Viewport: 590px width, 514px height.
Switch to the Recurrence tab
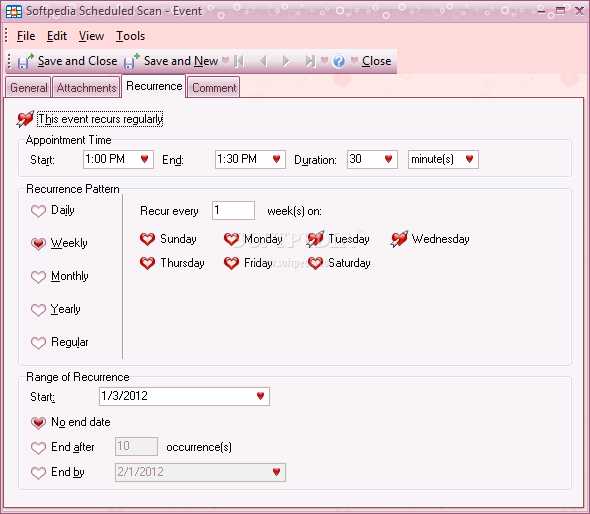(x=154, y=86)
